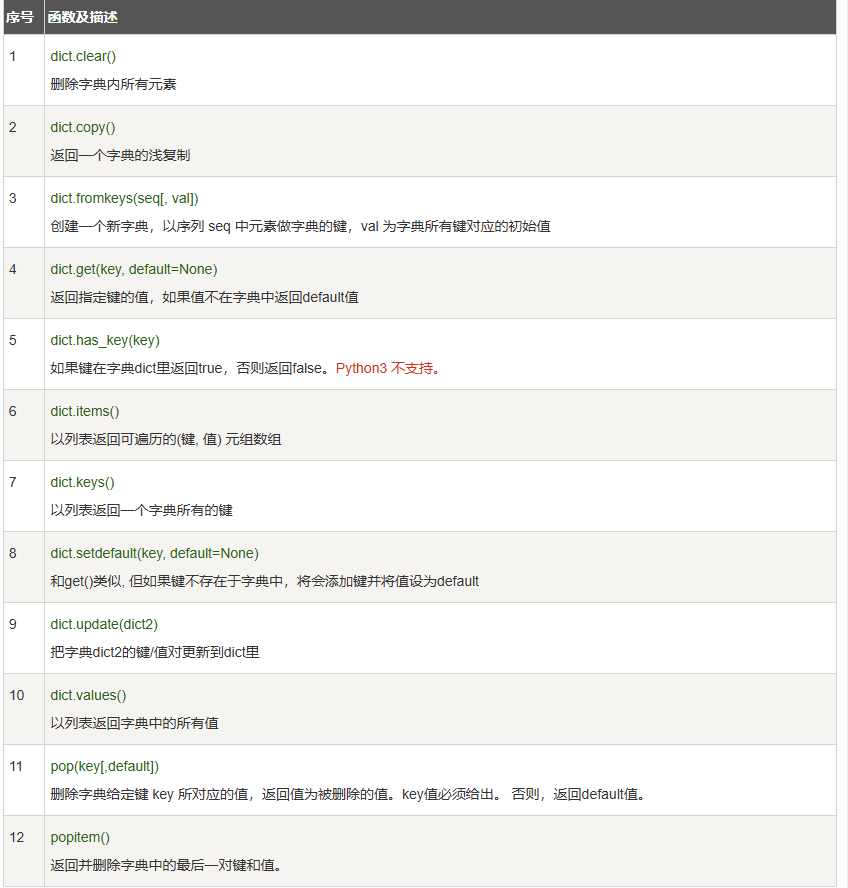This screenshot has height=888, width=848.
Task: Click the dict.clear() function link
Action: tap(83, 57)
